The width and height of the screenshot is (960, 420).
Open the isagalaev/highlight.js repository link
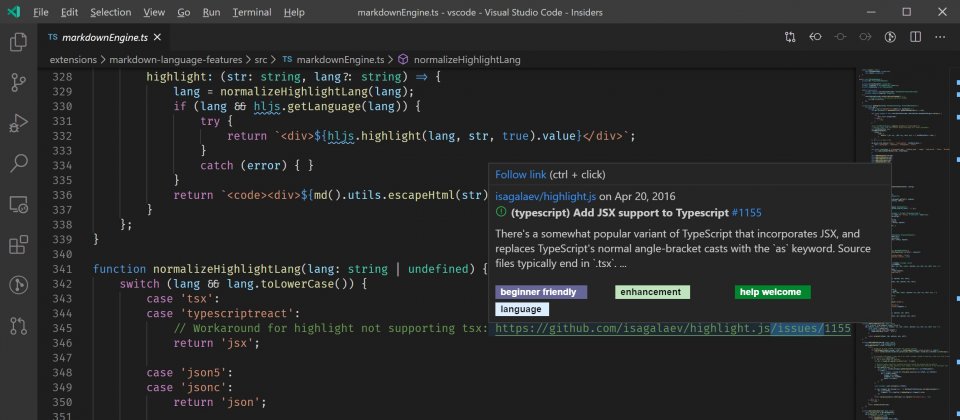(x=546, y=197)
